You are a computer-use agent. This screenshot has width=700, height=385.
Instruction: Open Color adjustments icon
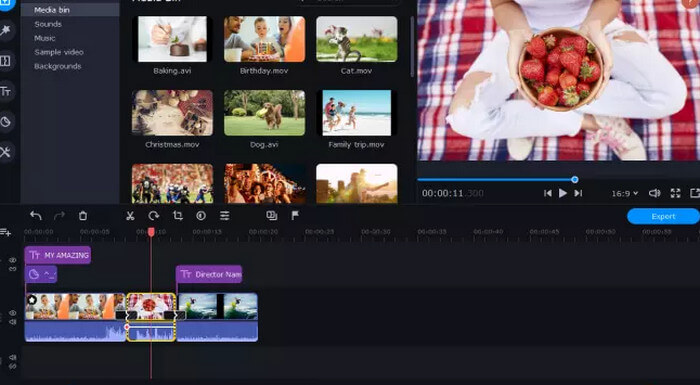tap(201, 216)
